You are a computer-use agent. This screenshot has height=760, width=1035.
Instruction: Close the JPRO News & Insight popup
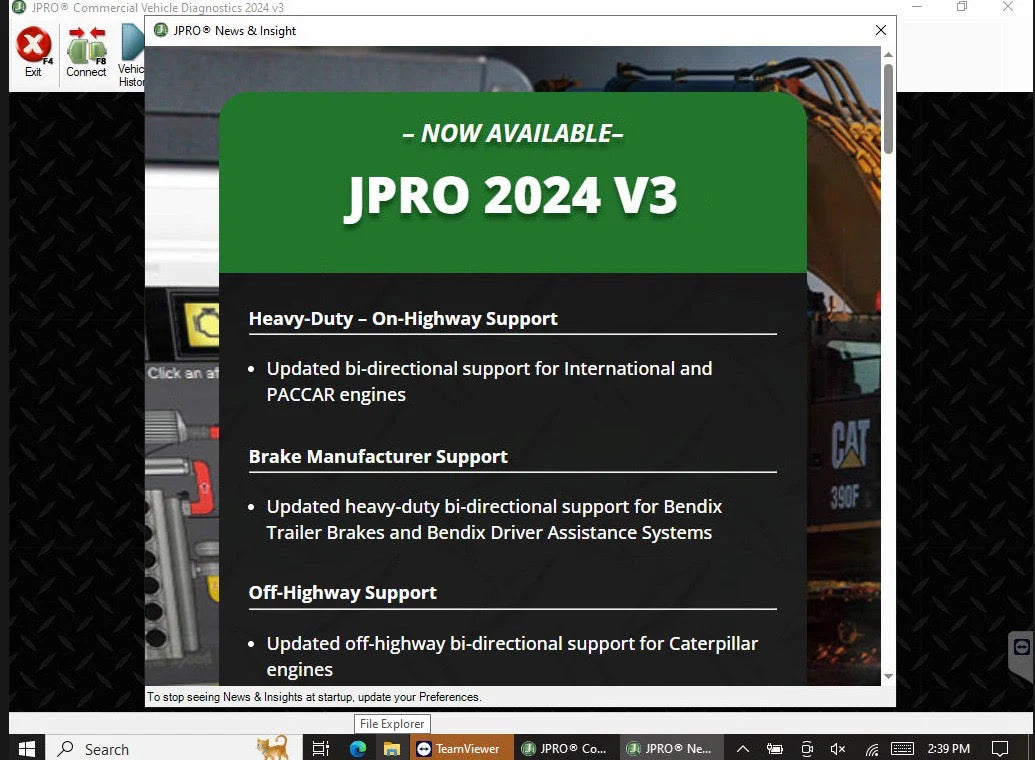[x=881, y=30]
